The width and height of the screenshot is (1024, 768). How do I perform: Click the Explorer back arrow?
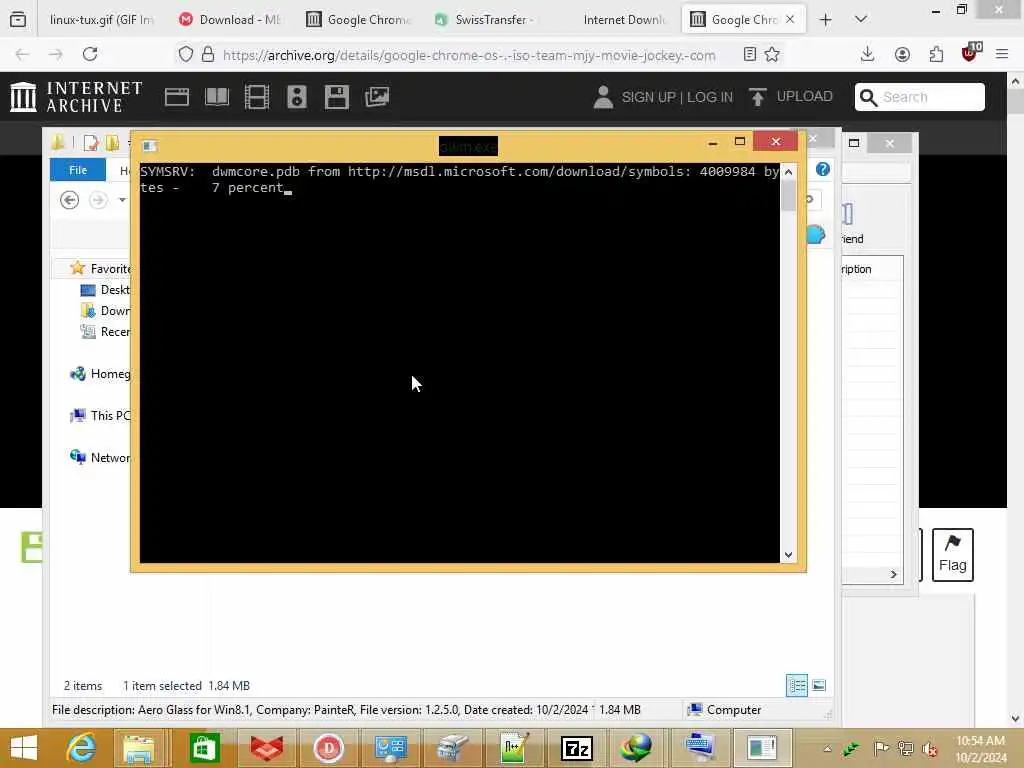69,200
